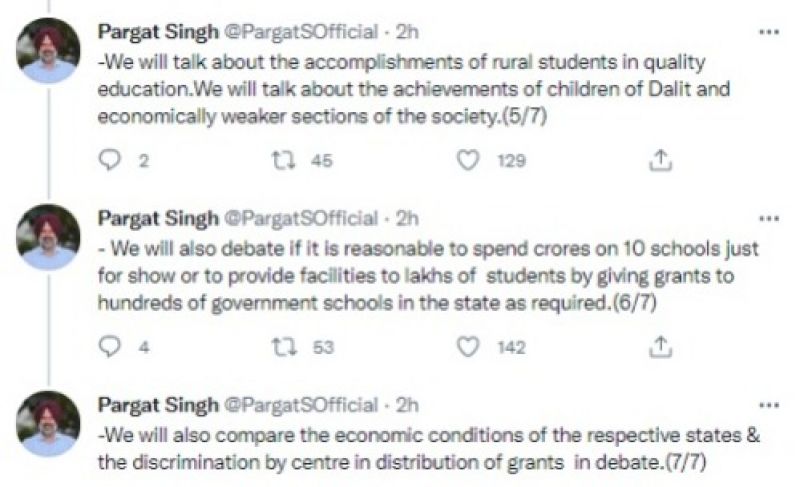The image size is (800, 487).
Task: Share the 6/7 tweet
Action: [x=659, y=346]
